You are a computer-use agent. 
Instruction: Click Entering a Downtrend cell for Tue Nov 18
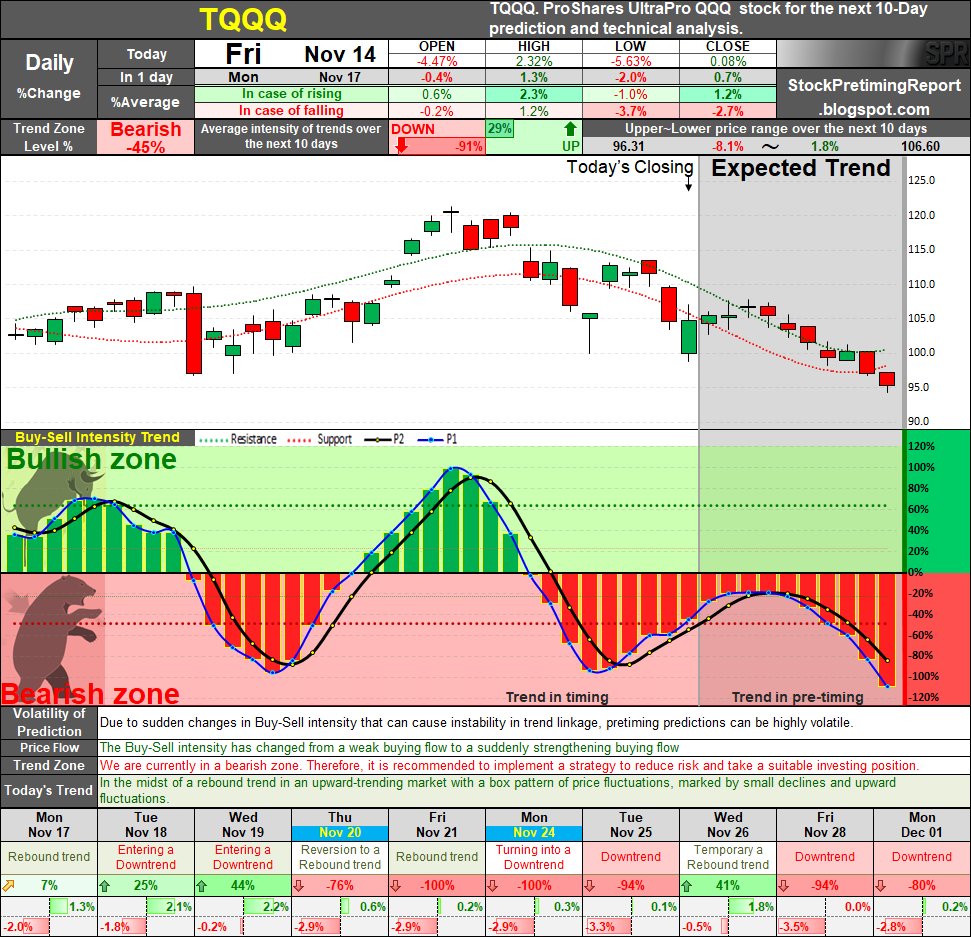pyautogui.click(x=146, y=857)
